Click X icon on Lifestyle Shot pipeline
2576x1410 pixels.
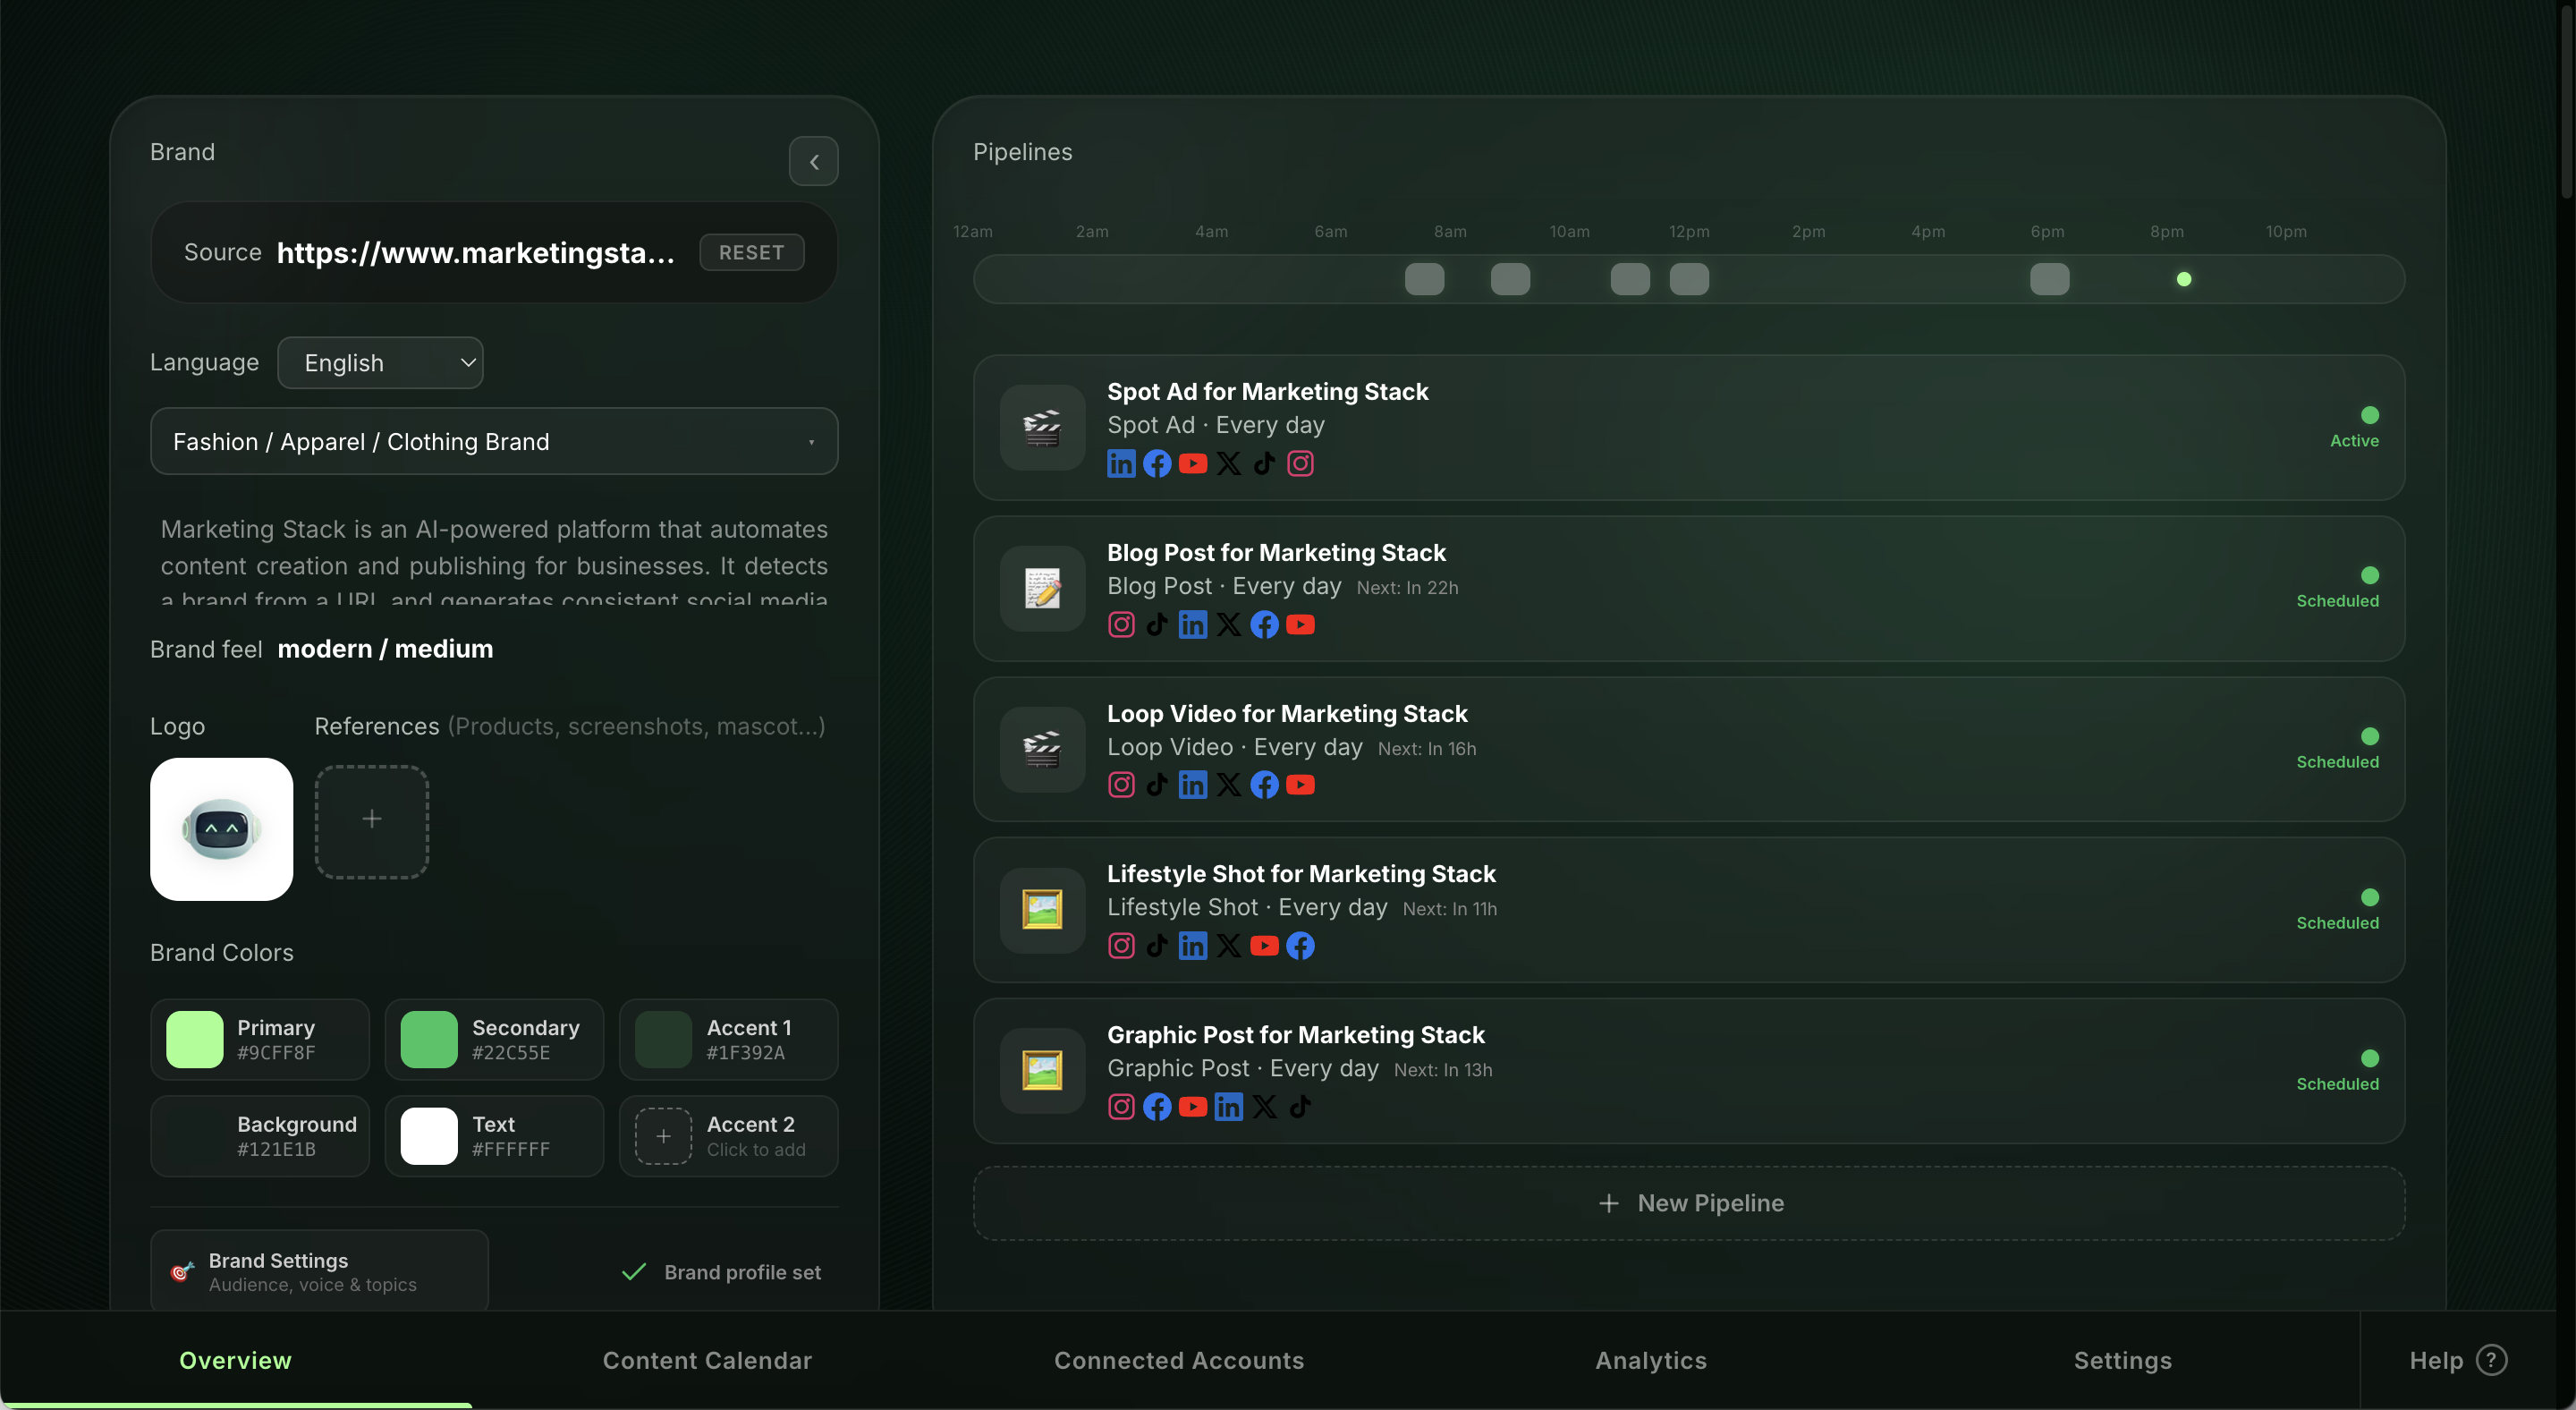tap(1229, 945)
